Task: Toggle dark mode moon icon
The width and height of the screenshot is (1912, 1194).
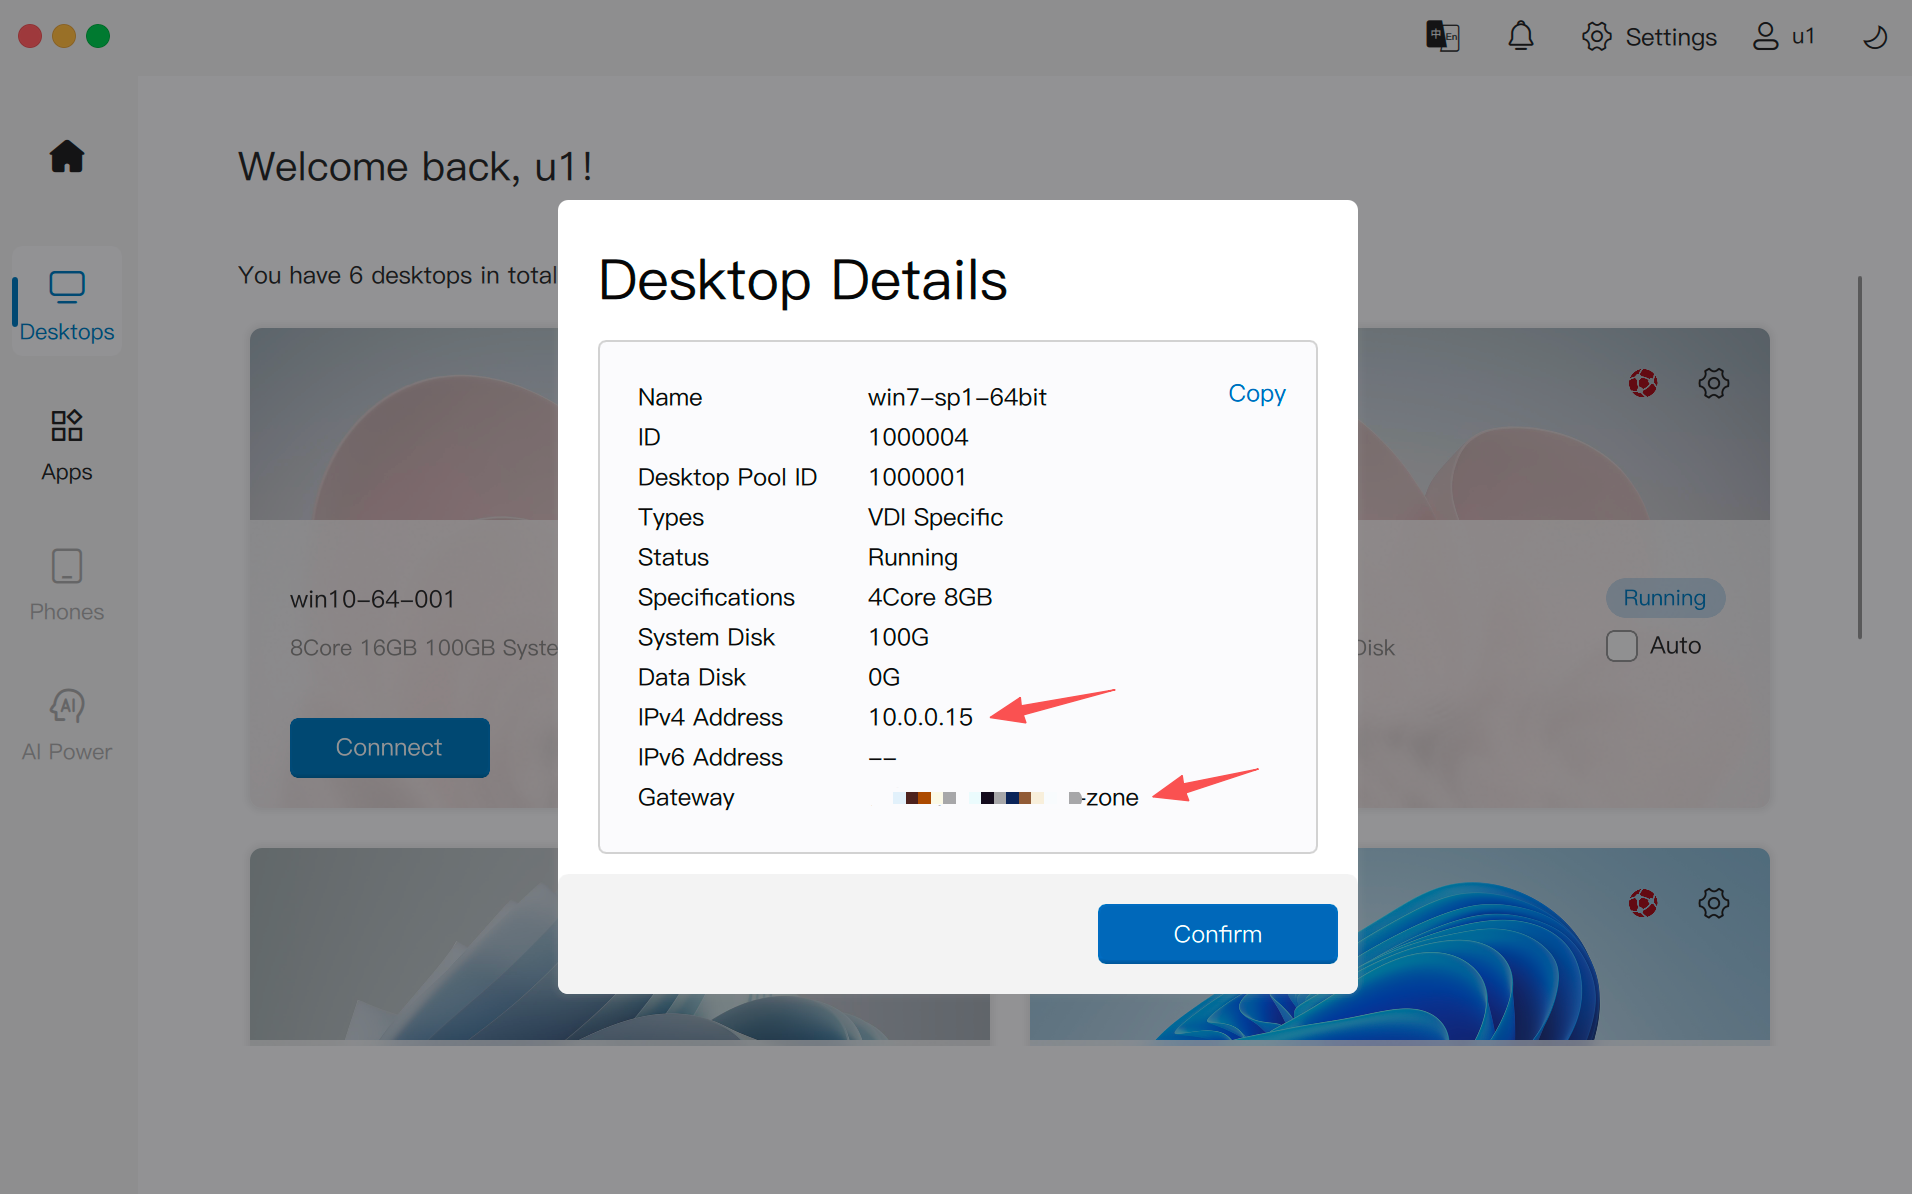Action: click(1875, 37)
